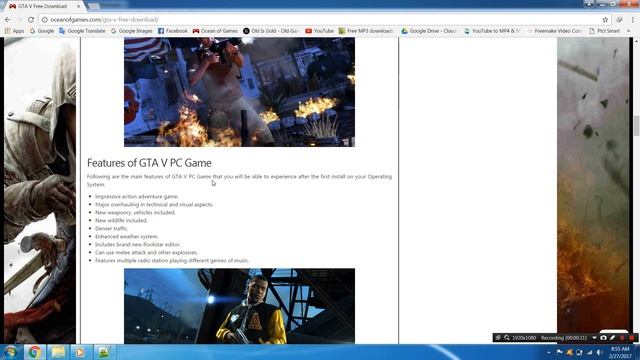Click the 'Enhanced weather system' bullet
Image resolution: width=640 pixels, height=360 pixels.
click(127, 236)
